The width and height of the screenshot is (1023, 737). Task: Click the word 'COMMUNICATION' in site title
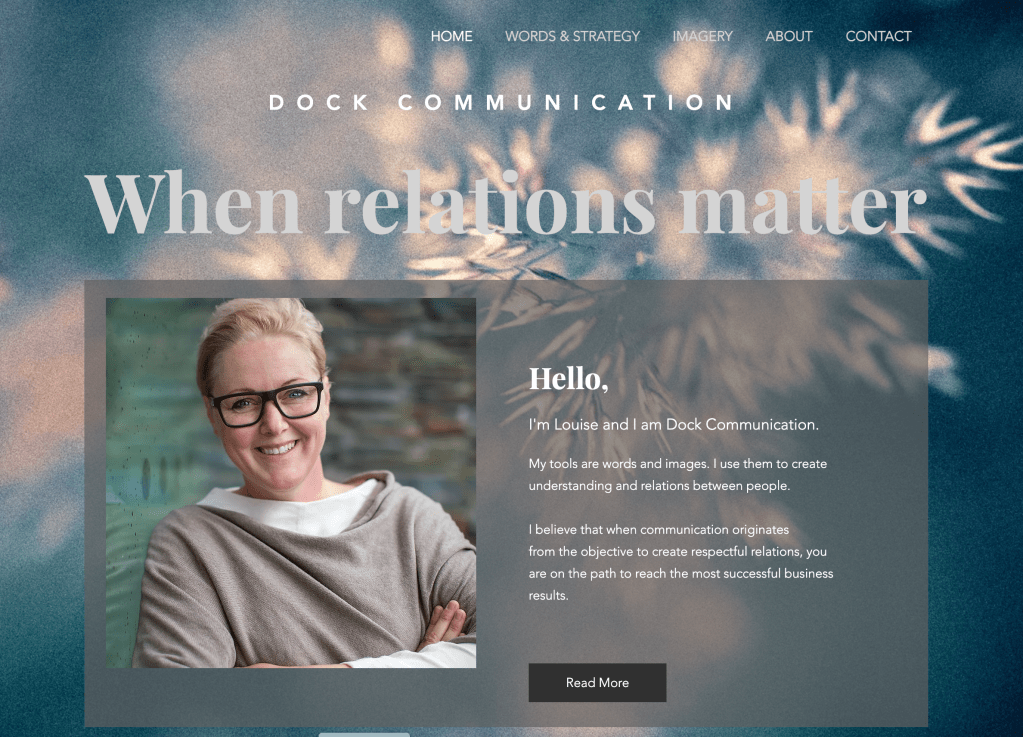tap(566, 102)
